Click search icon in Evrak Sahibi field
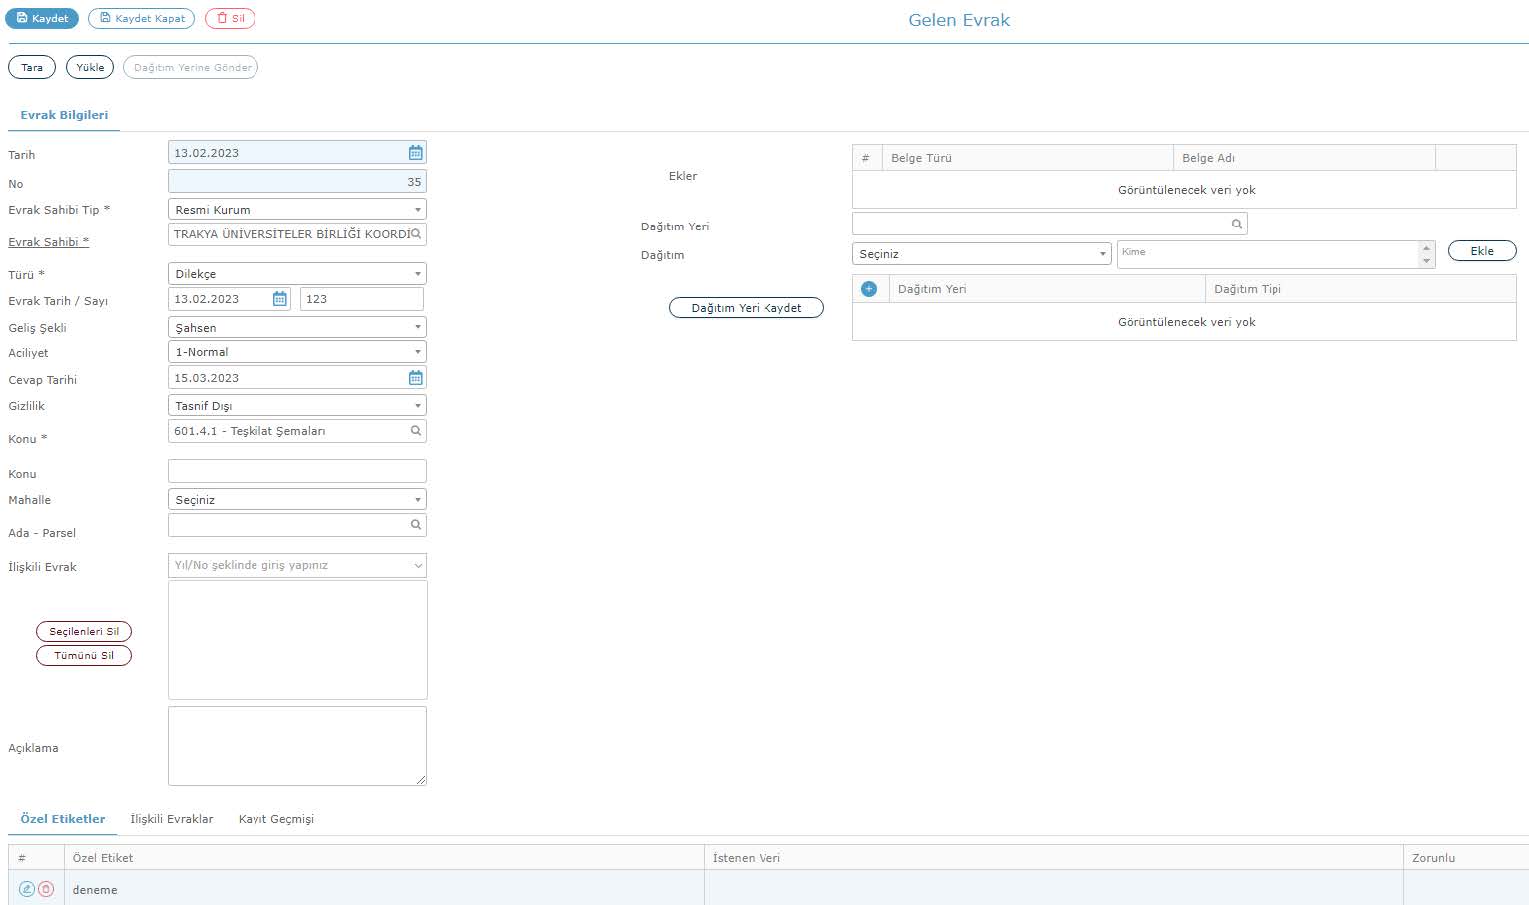The image size is (1529, 905). [416, 234]
